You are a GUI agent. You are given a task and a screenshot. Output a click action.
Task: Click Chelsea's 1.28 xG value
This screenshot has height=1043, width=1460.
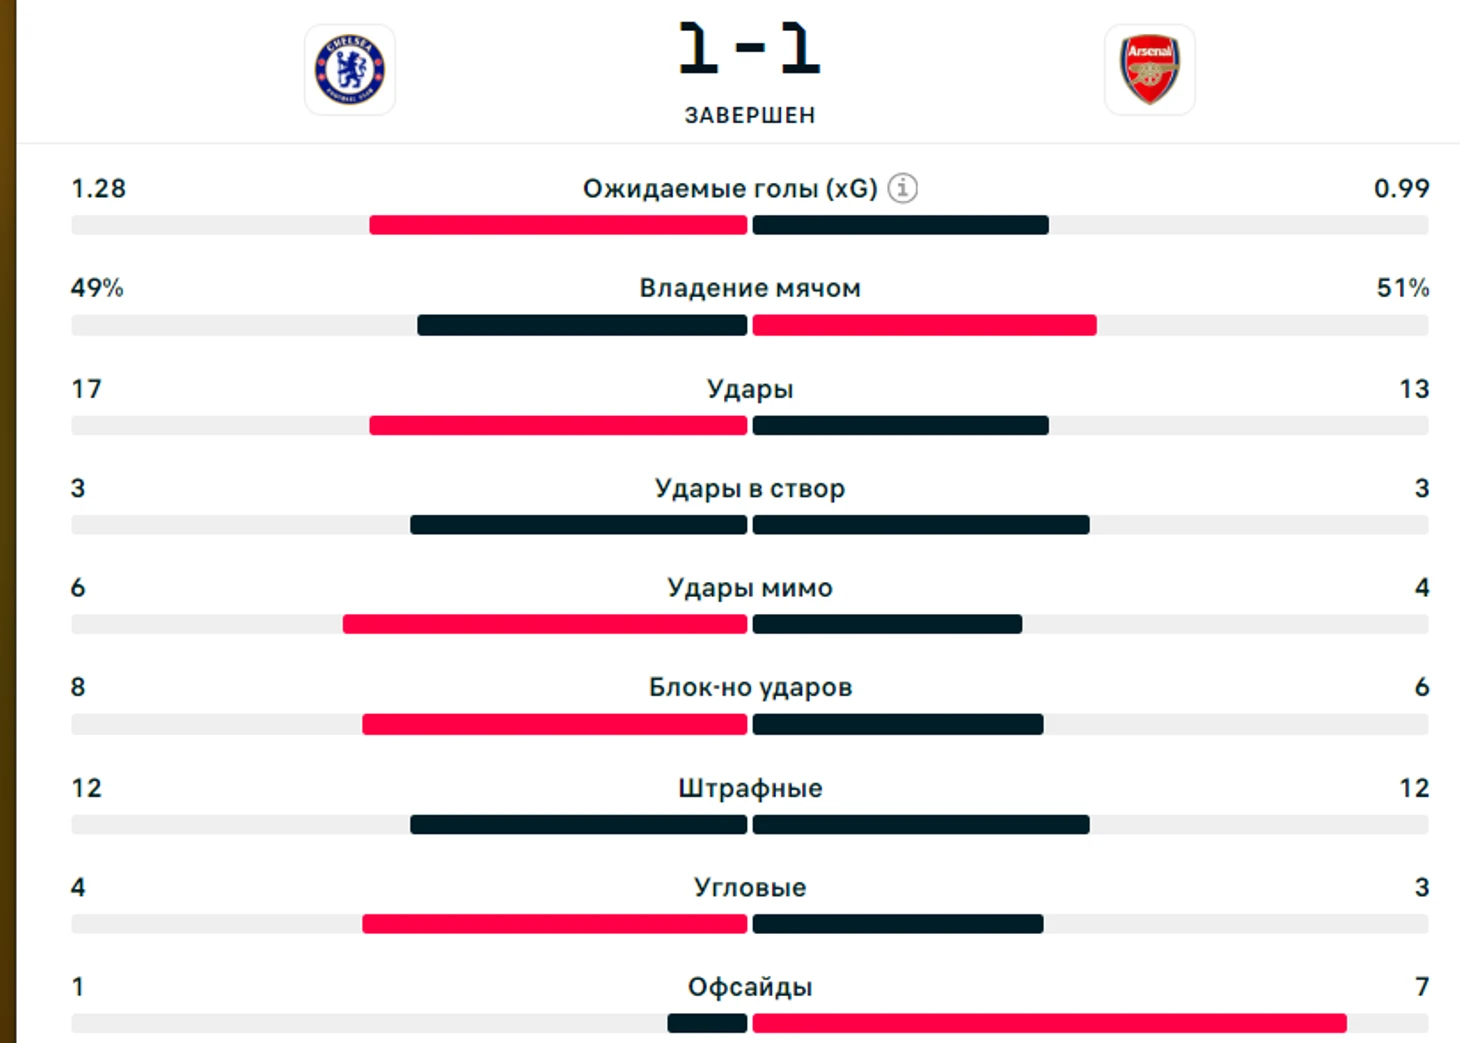98,188
